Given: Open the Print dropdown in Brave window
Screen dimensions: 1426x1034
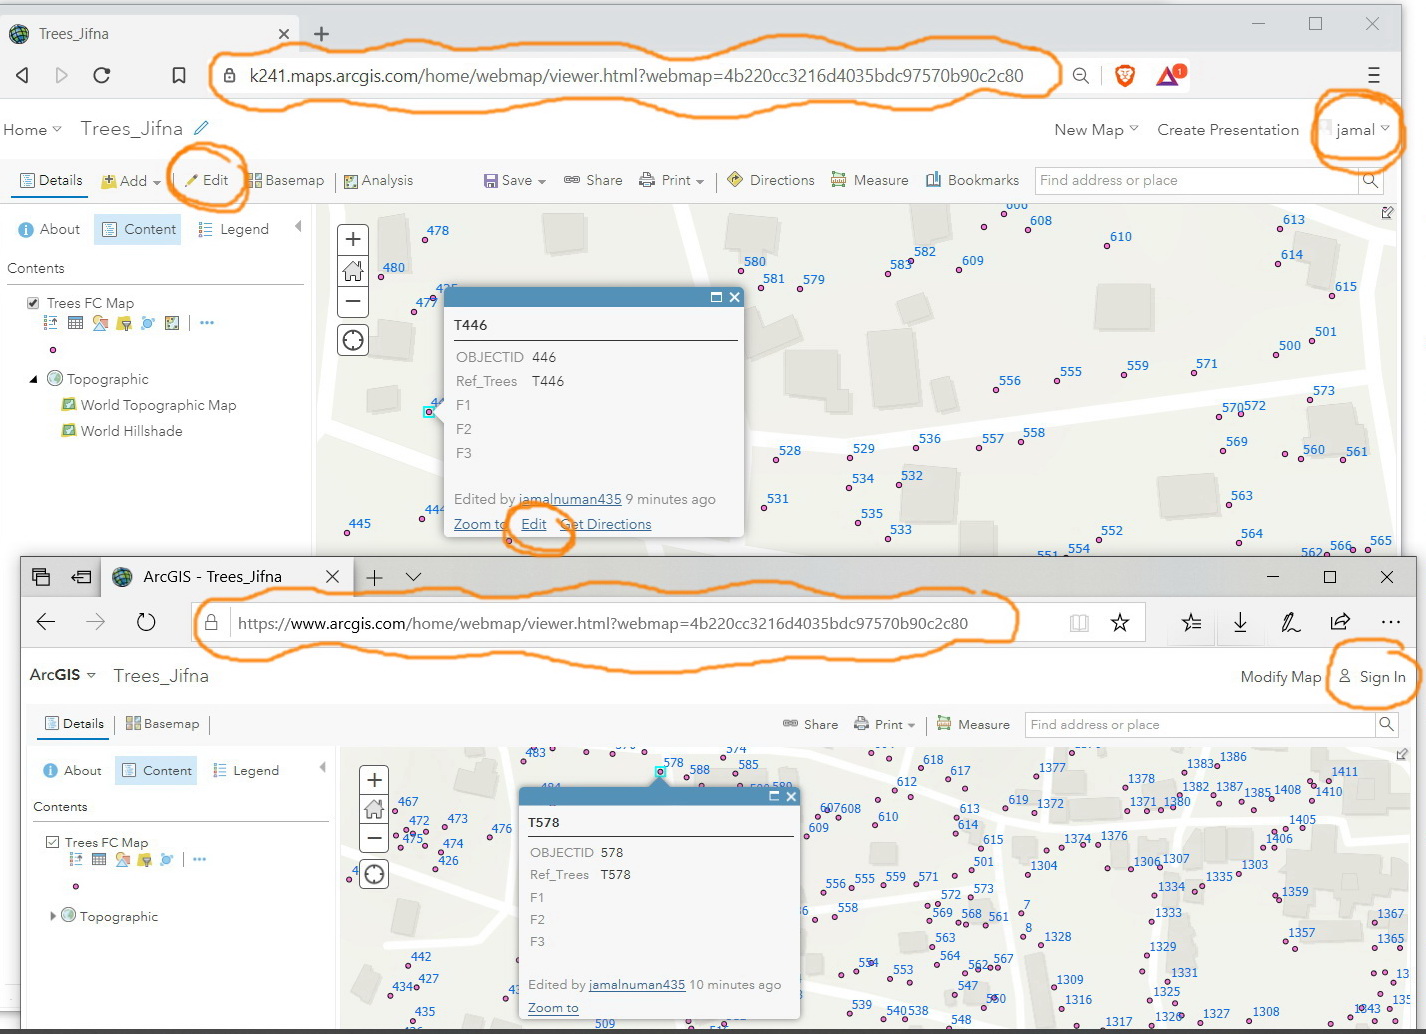Looking at the screenshot, I should point(672,181).
